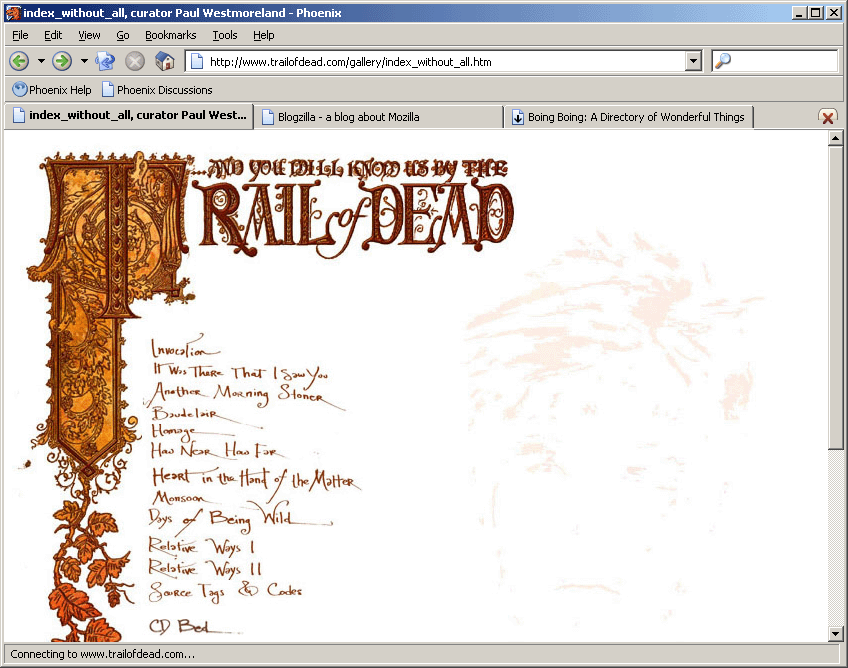Click the scrollbar down arrow

pyautogui.click(x=835, y=633)
